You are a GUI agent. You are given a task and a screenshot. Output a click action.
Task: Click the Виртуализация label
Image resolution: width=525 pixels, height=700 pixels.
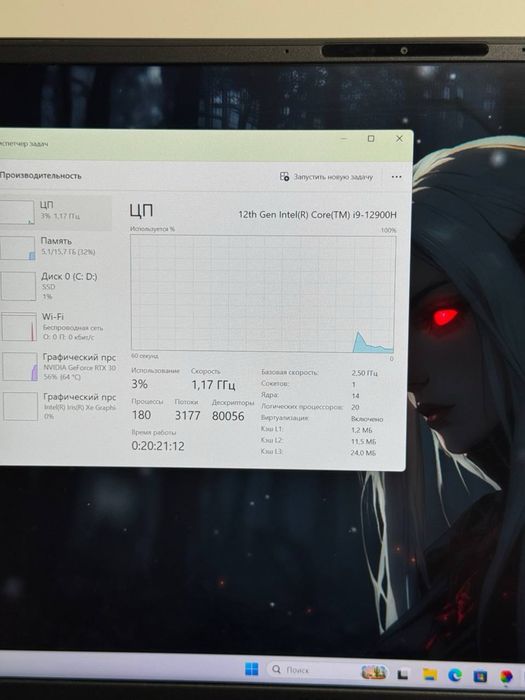pos(284,418)
